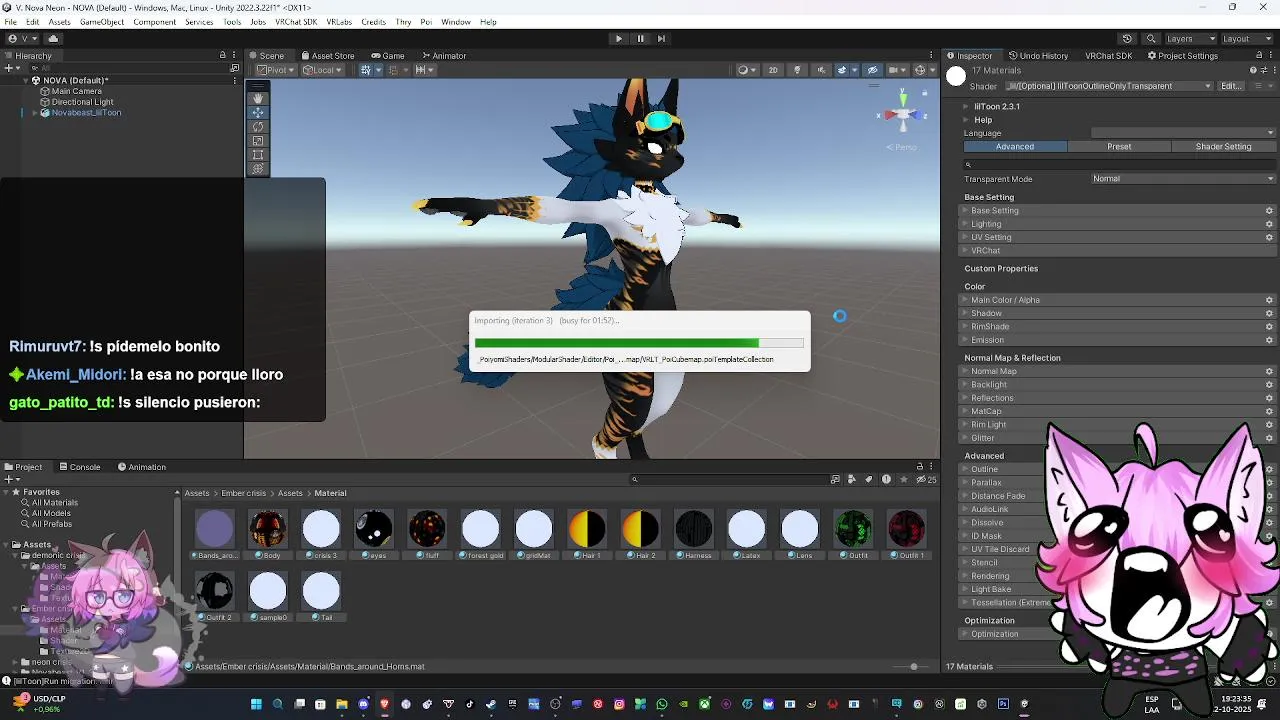Select the Hand view tool
The image size is (1280, 720).
point(258,98)
